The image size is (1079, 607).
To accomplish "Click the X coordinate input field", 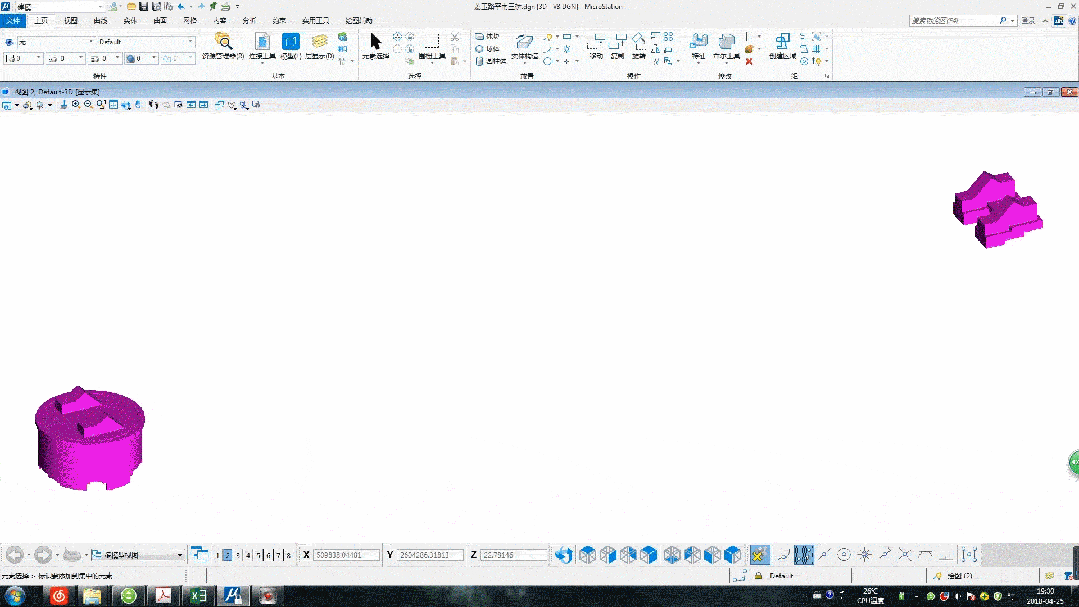I will coord(346,555).
